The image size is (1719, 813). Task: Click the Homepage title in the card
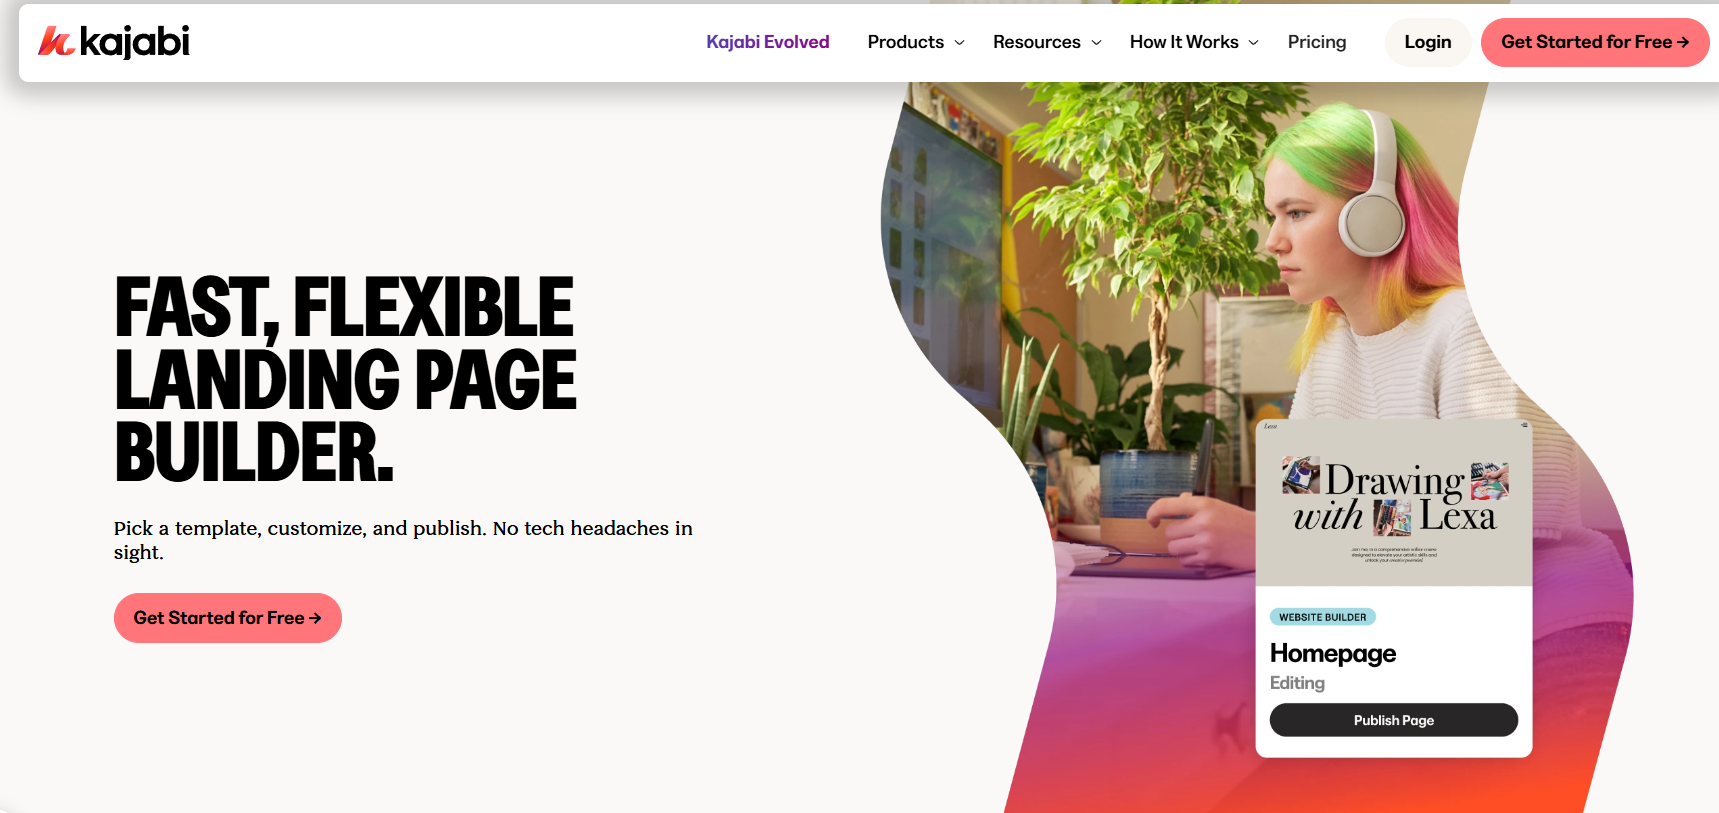(1333, 654)
